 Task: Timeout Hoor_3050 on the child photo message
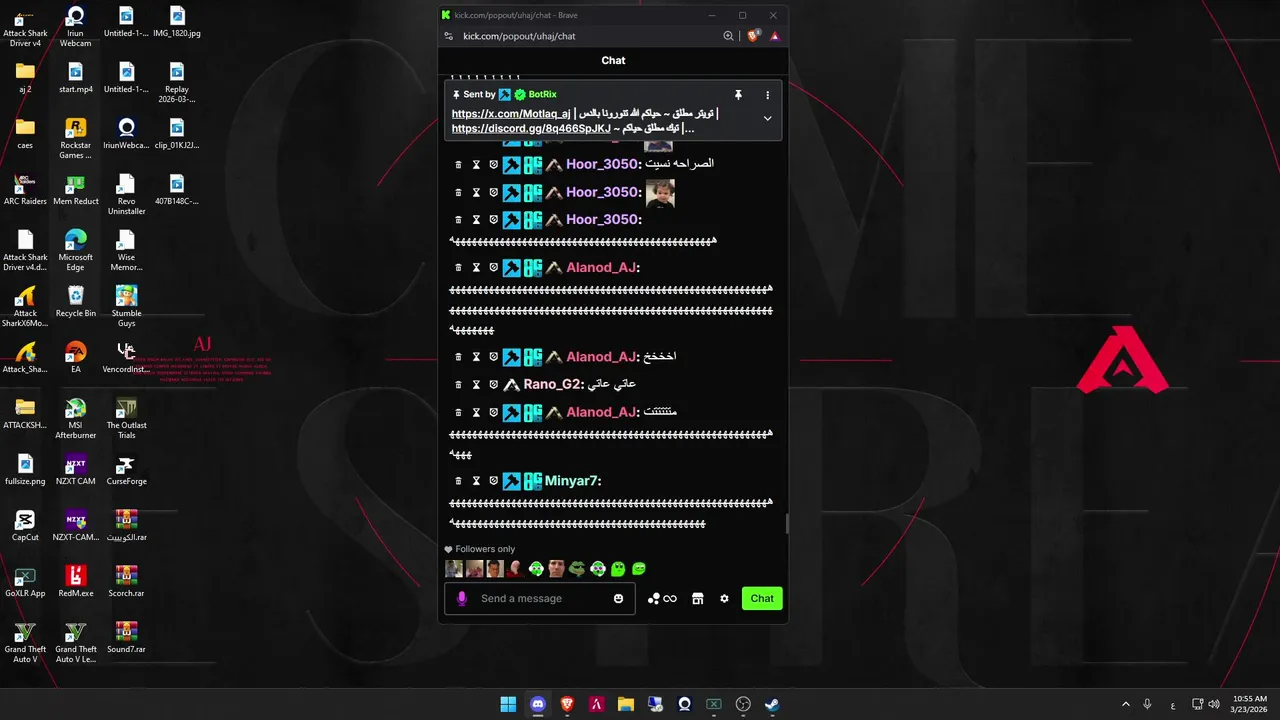476,192
